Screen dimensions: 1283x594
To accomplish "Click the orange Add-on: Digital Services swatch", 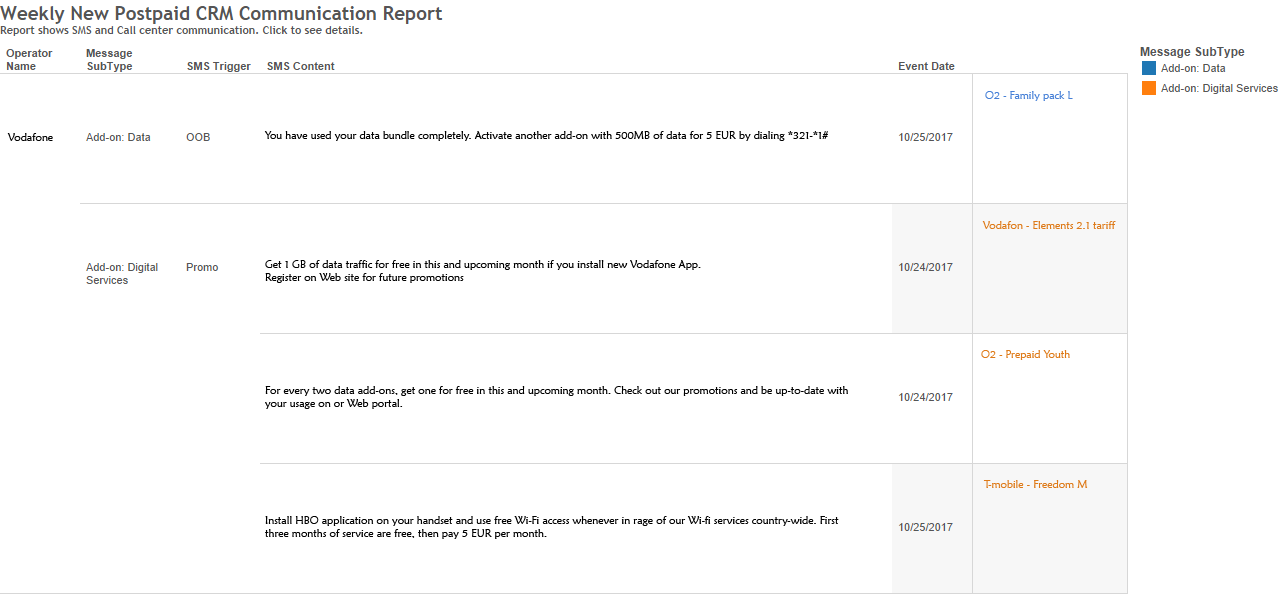I will click(1149, 88).
